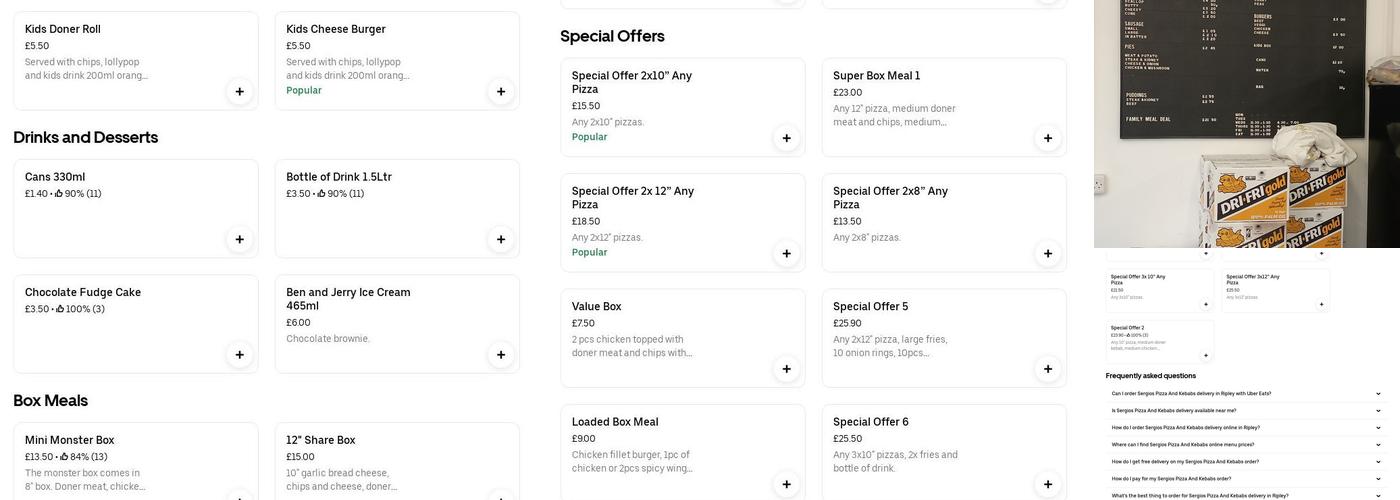This screenshot has height=500, width=1400.
Task: Add Special Offer 2x10" Any Pizza
Action: [x=786, y=138]
